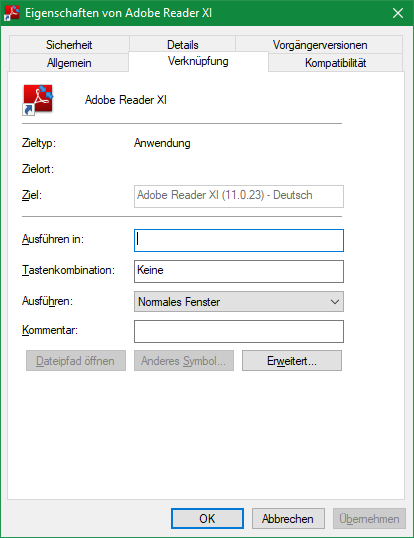Image resolution: width=414 pixels, height=538 pixels.
Task: Click the Zieltyp label
Action: pos(39,143)
